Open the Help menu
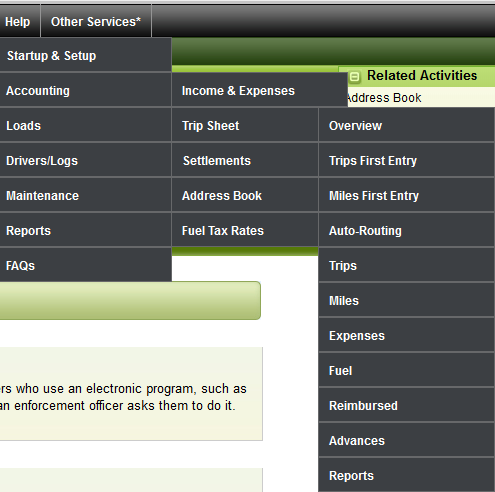495x492 pixels. (18, 22)
